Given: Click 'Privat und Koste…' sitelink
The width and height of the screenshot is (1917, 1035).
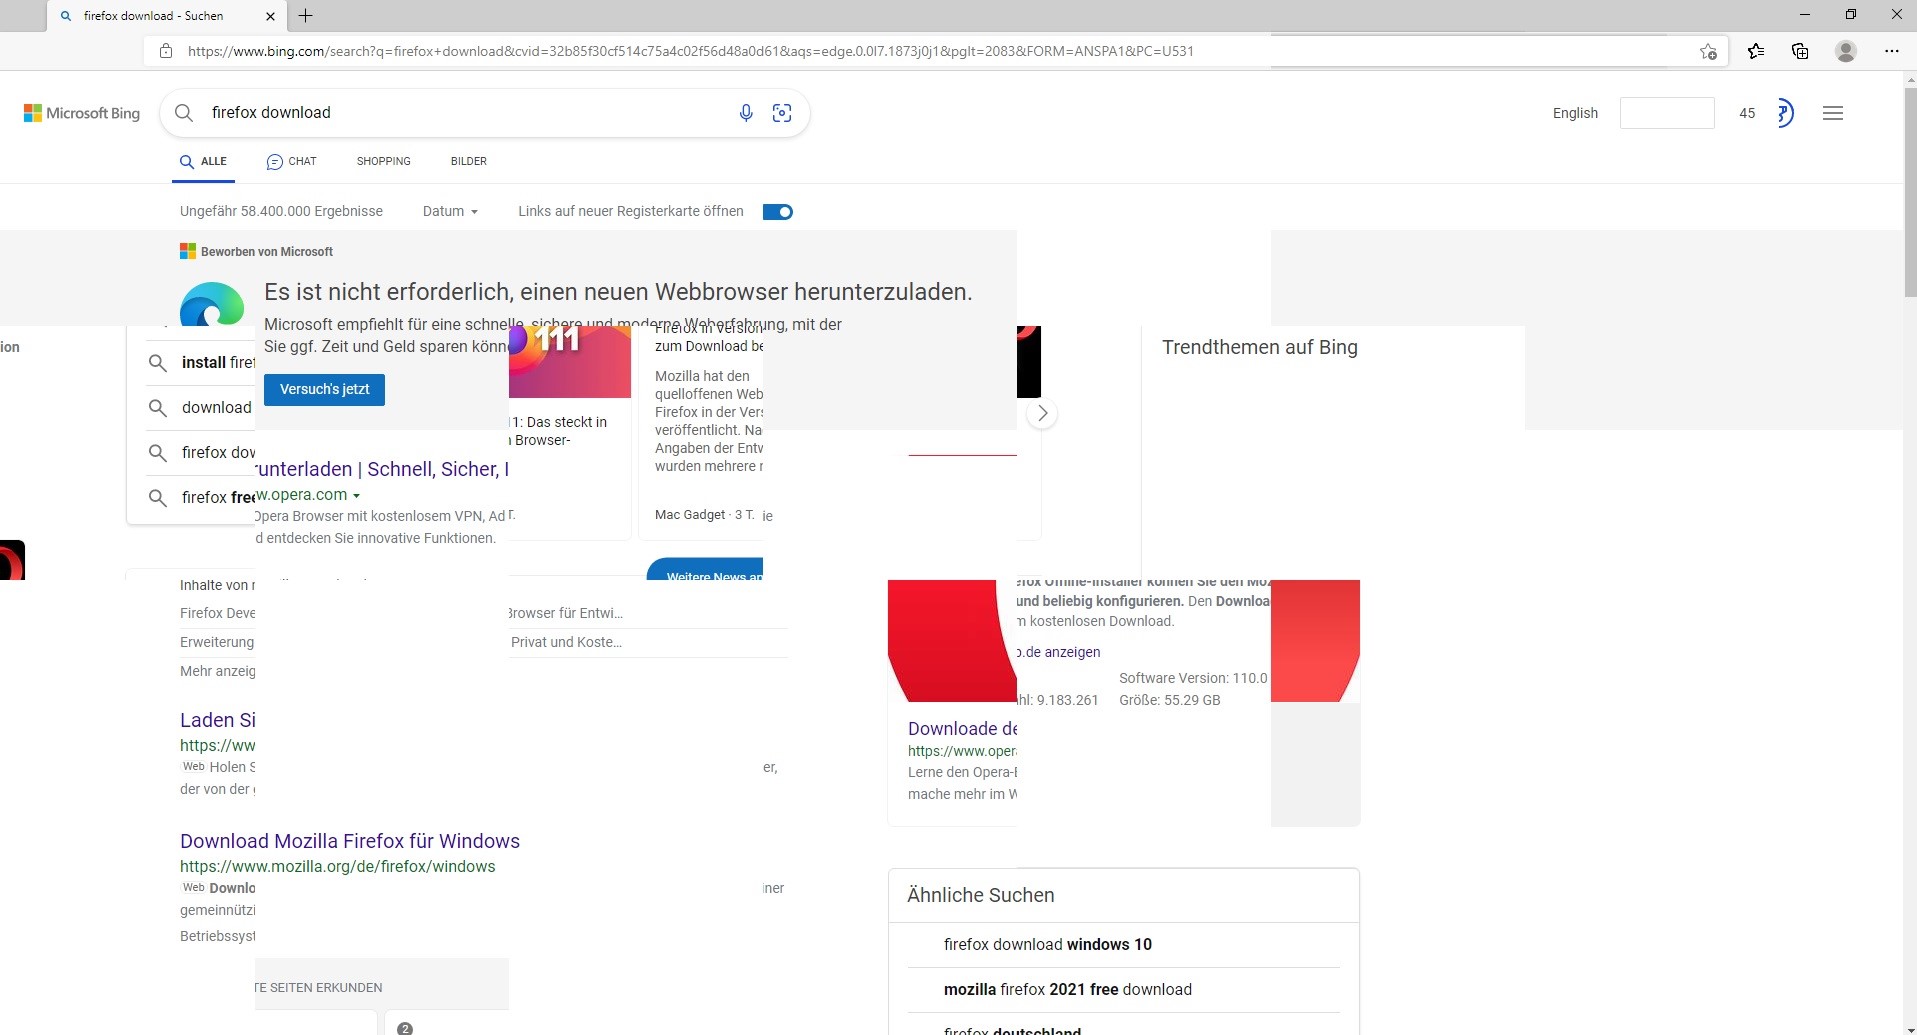Looking at the screenshot, I should tap(566, 642).
